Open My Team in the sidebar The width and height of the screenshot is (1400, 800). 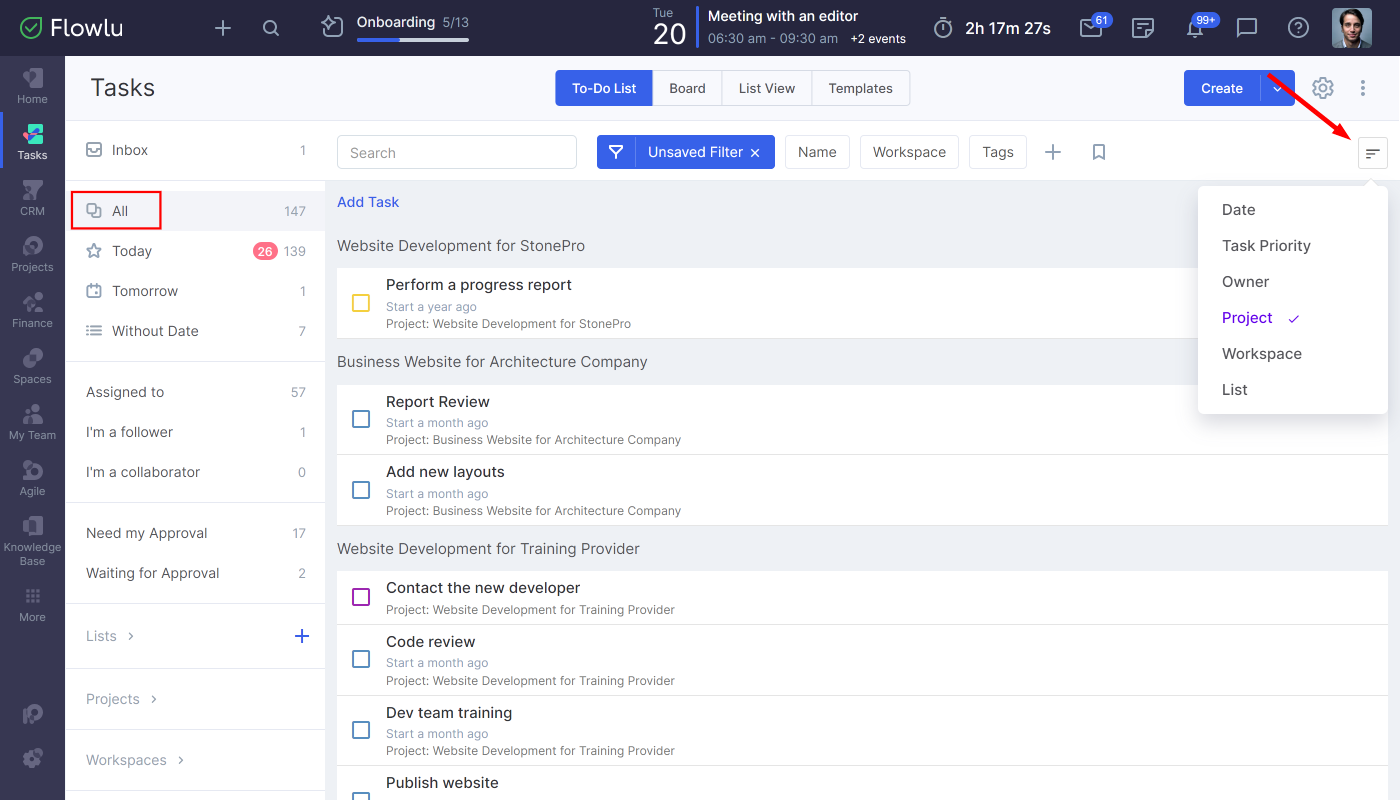click(32, 422)
